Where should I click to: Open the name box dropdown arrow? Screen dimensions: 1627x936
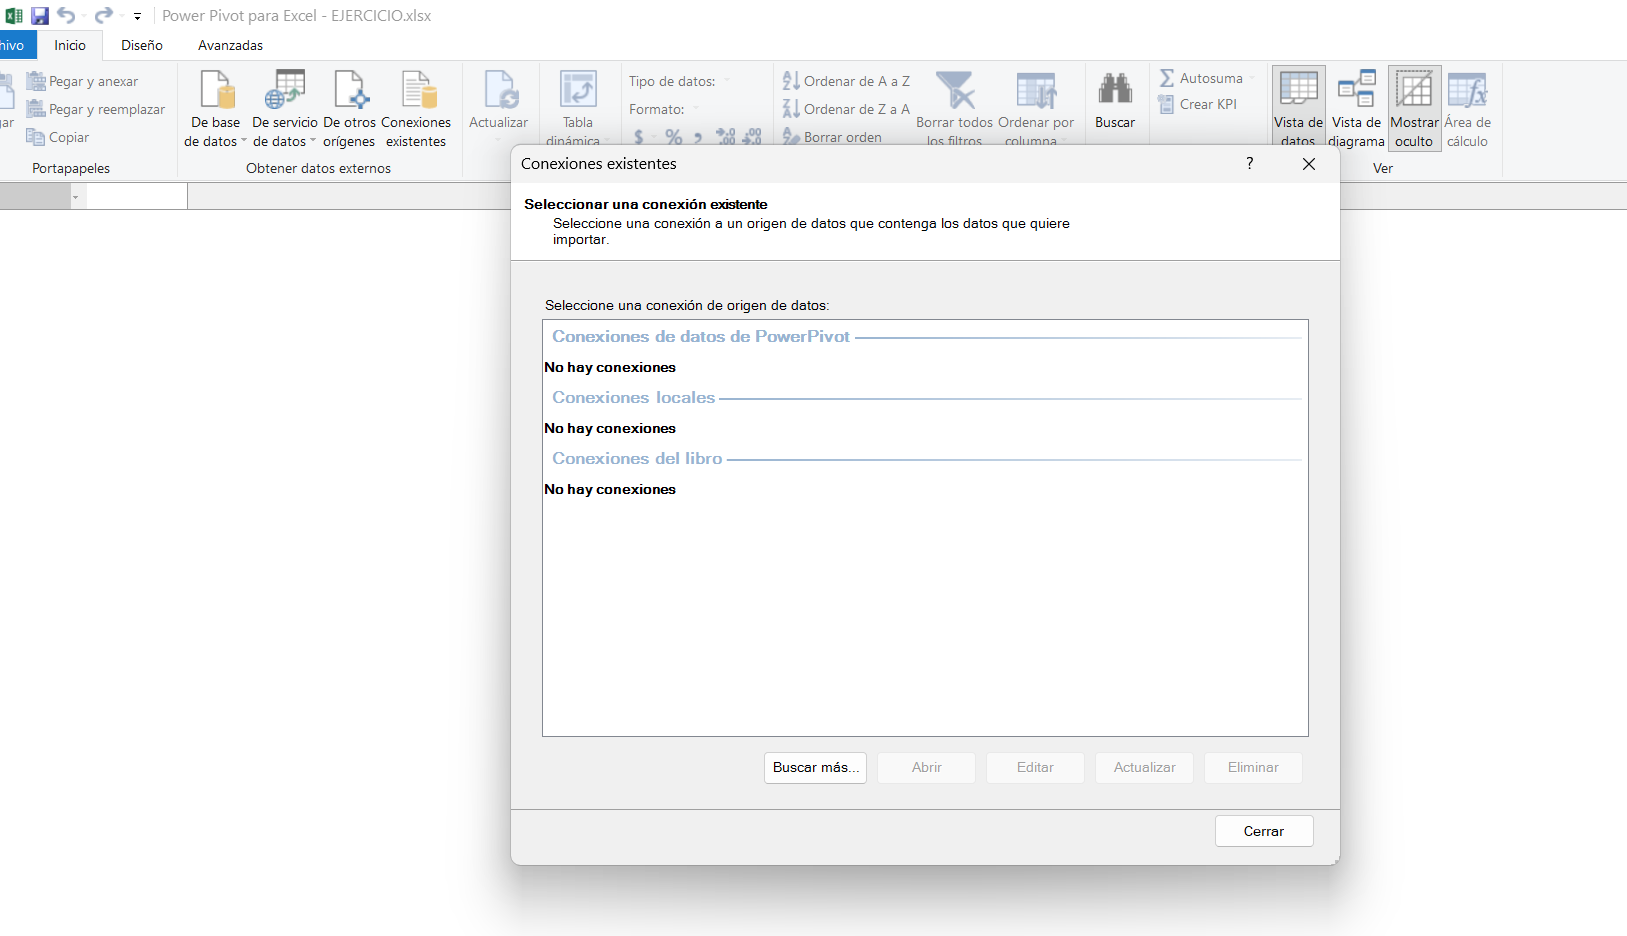pyautogui.click(x=75, y=197)
